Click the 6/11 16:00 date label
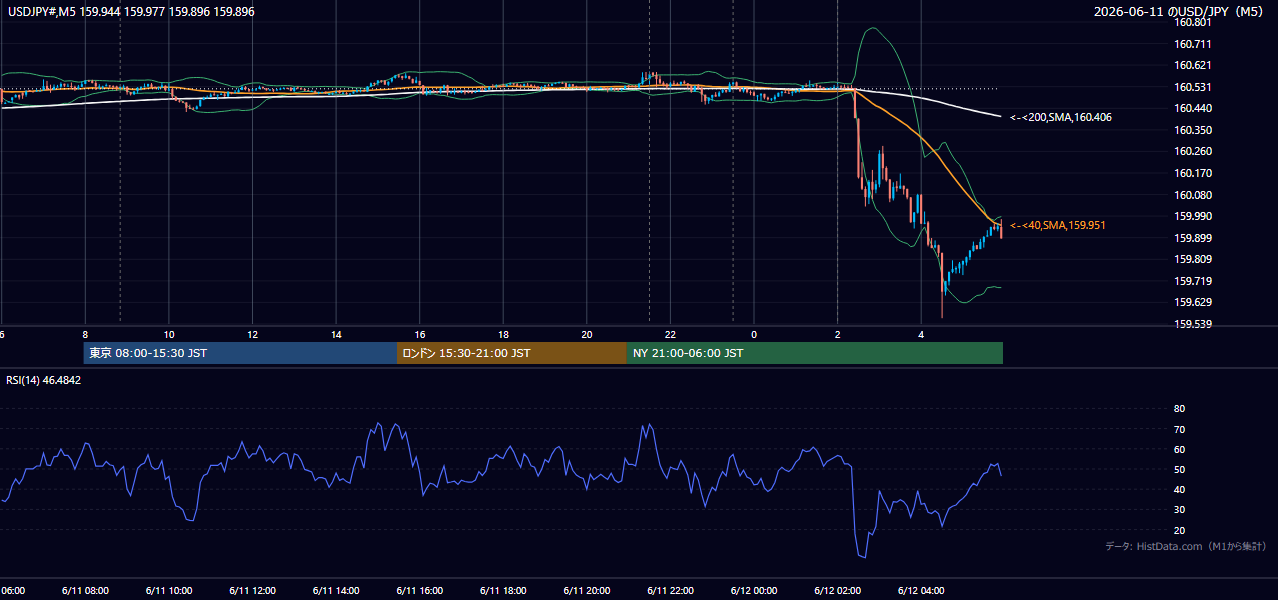This screenshot has width=1278, height=600. [x=419, y=591]
